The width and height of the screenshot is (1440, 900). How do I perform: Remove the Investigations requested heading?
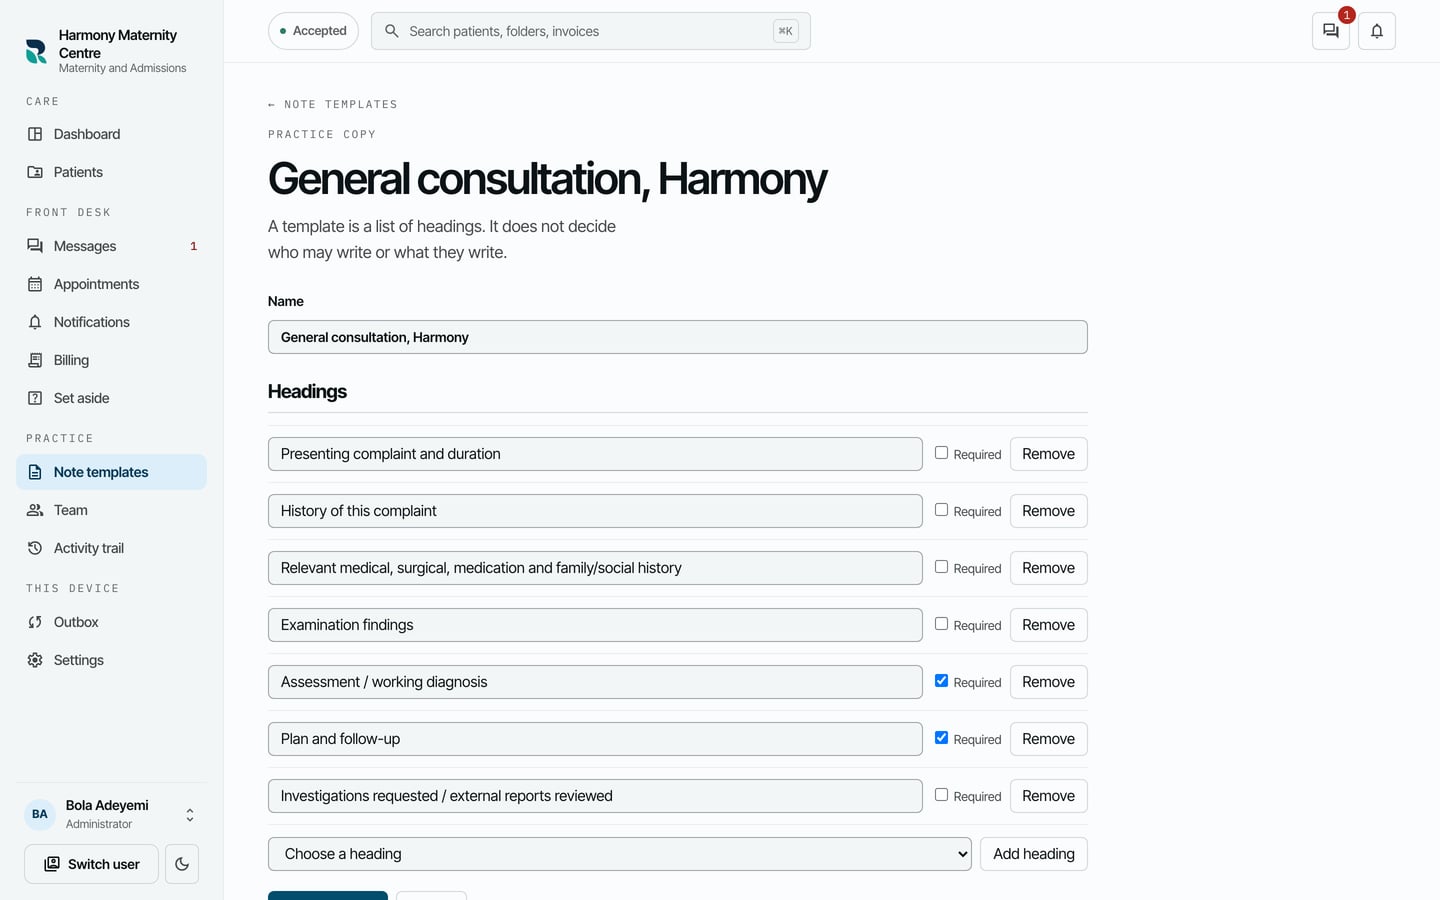[1048, 796]
